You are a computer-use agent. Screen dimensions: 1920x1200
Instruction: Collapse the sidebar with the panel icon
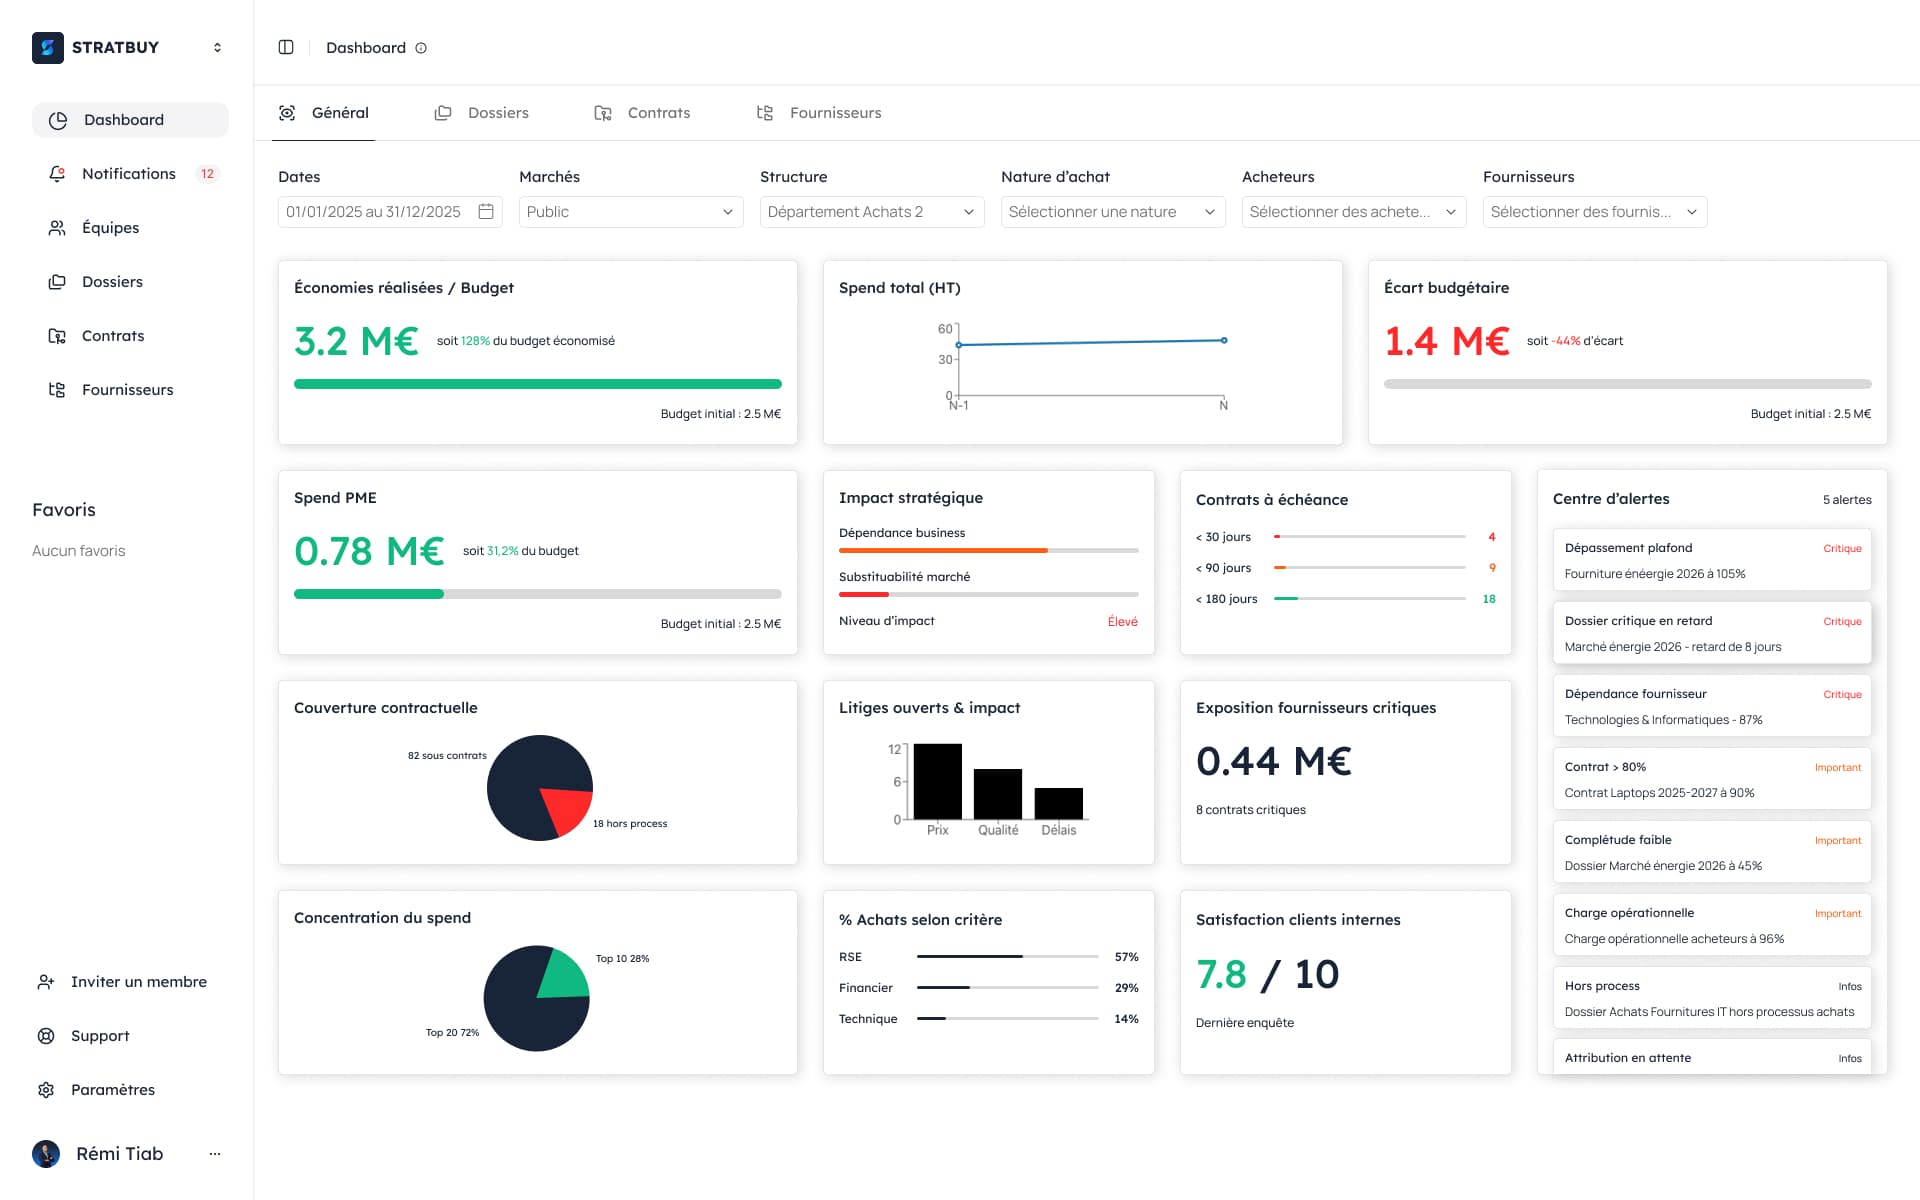point(287,47)
